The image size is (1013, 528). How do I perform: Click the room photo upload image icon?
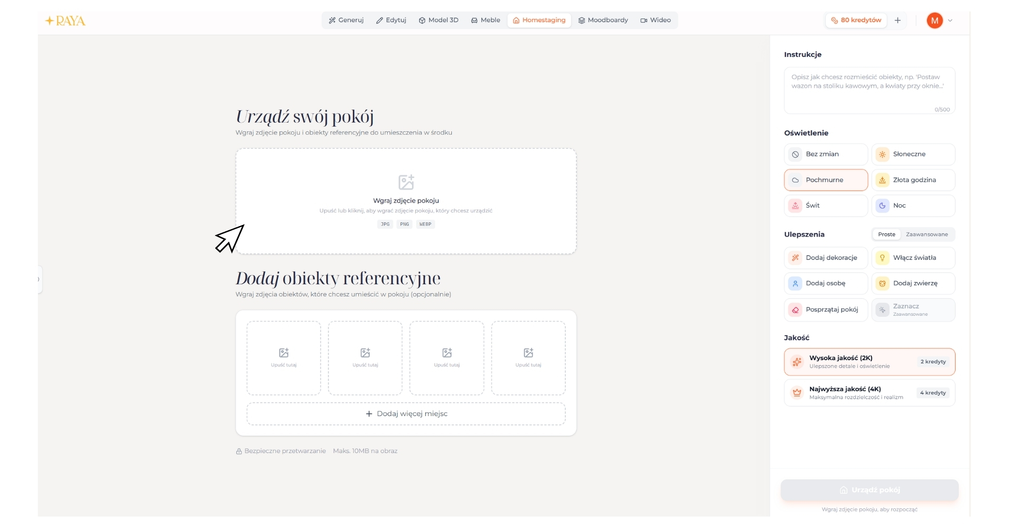pyautogui.click(x=406, y=182)
